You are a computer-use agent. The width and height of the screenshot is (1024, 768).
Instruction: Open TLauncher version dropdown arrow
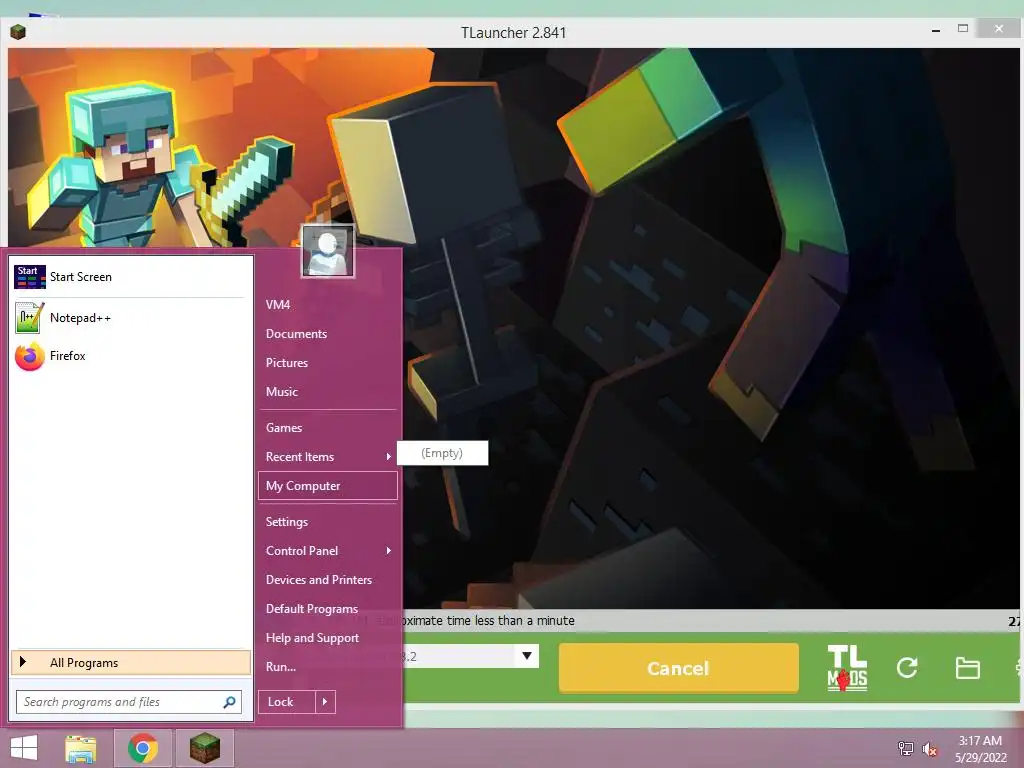pos(527,656)
